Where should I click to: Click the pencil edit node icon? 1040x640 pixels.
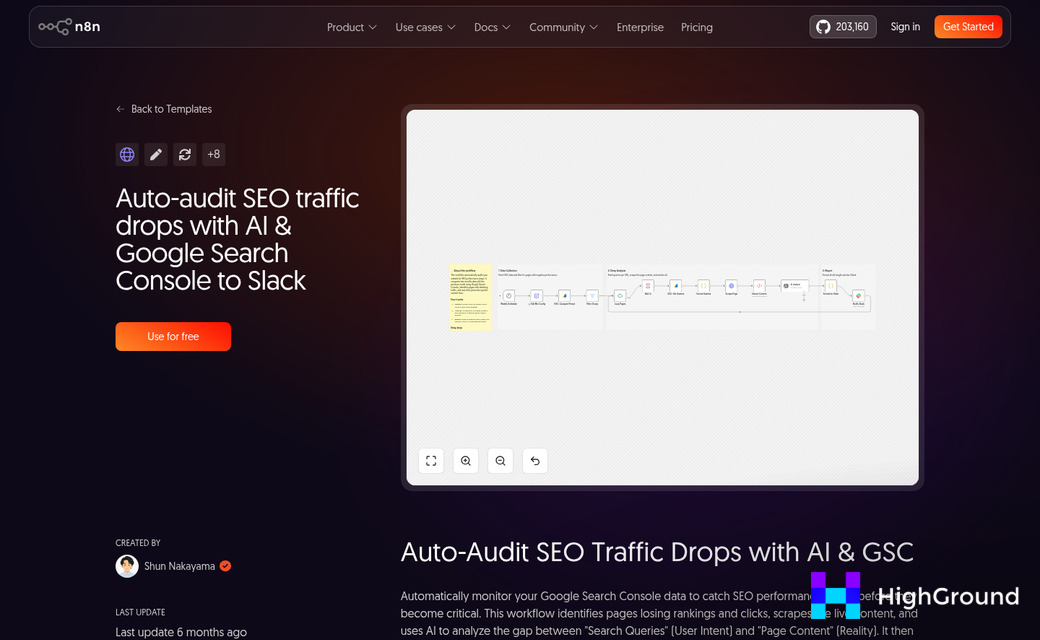click(156, 155)
